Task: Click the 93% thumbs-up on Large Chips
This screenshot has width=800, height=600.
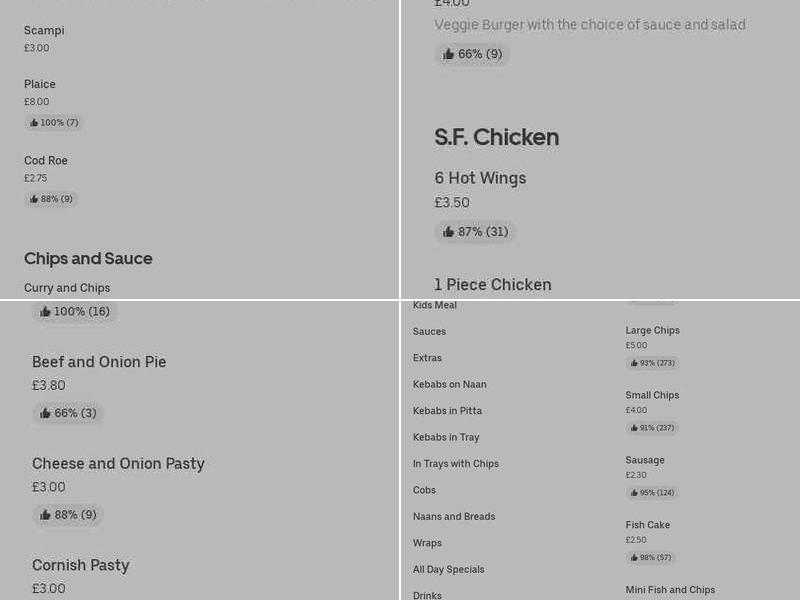Action: click(x=652, y=363)
